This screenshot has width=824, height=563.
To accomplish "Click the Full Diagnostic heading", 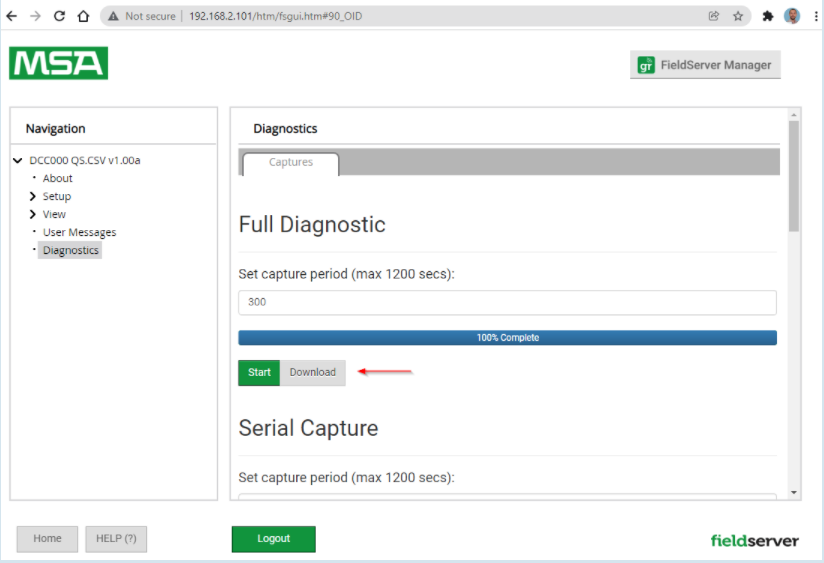I will (312, 225).
